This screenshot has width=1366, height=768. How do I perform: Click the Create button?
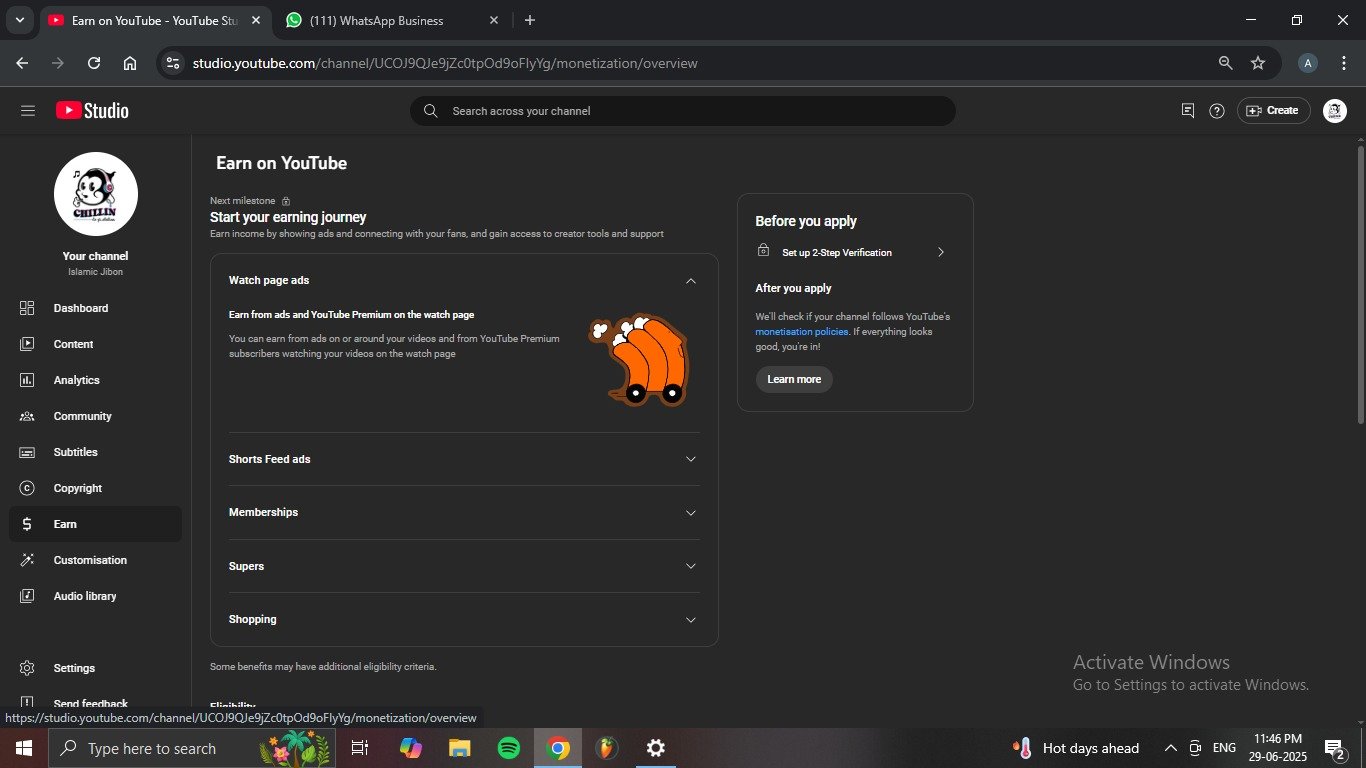coord(1273,111)
